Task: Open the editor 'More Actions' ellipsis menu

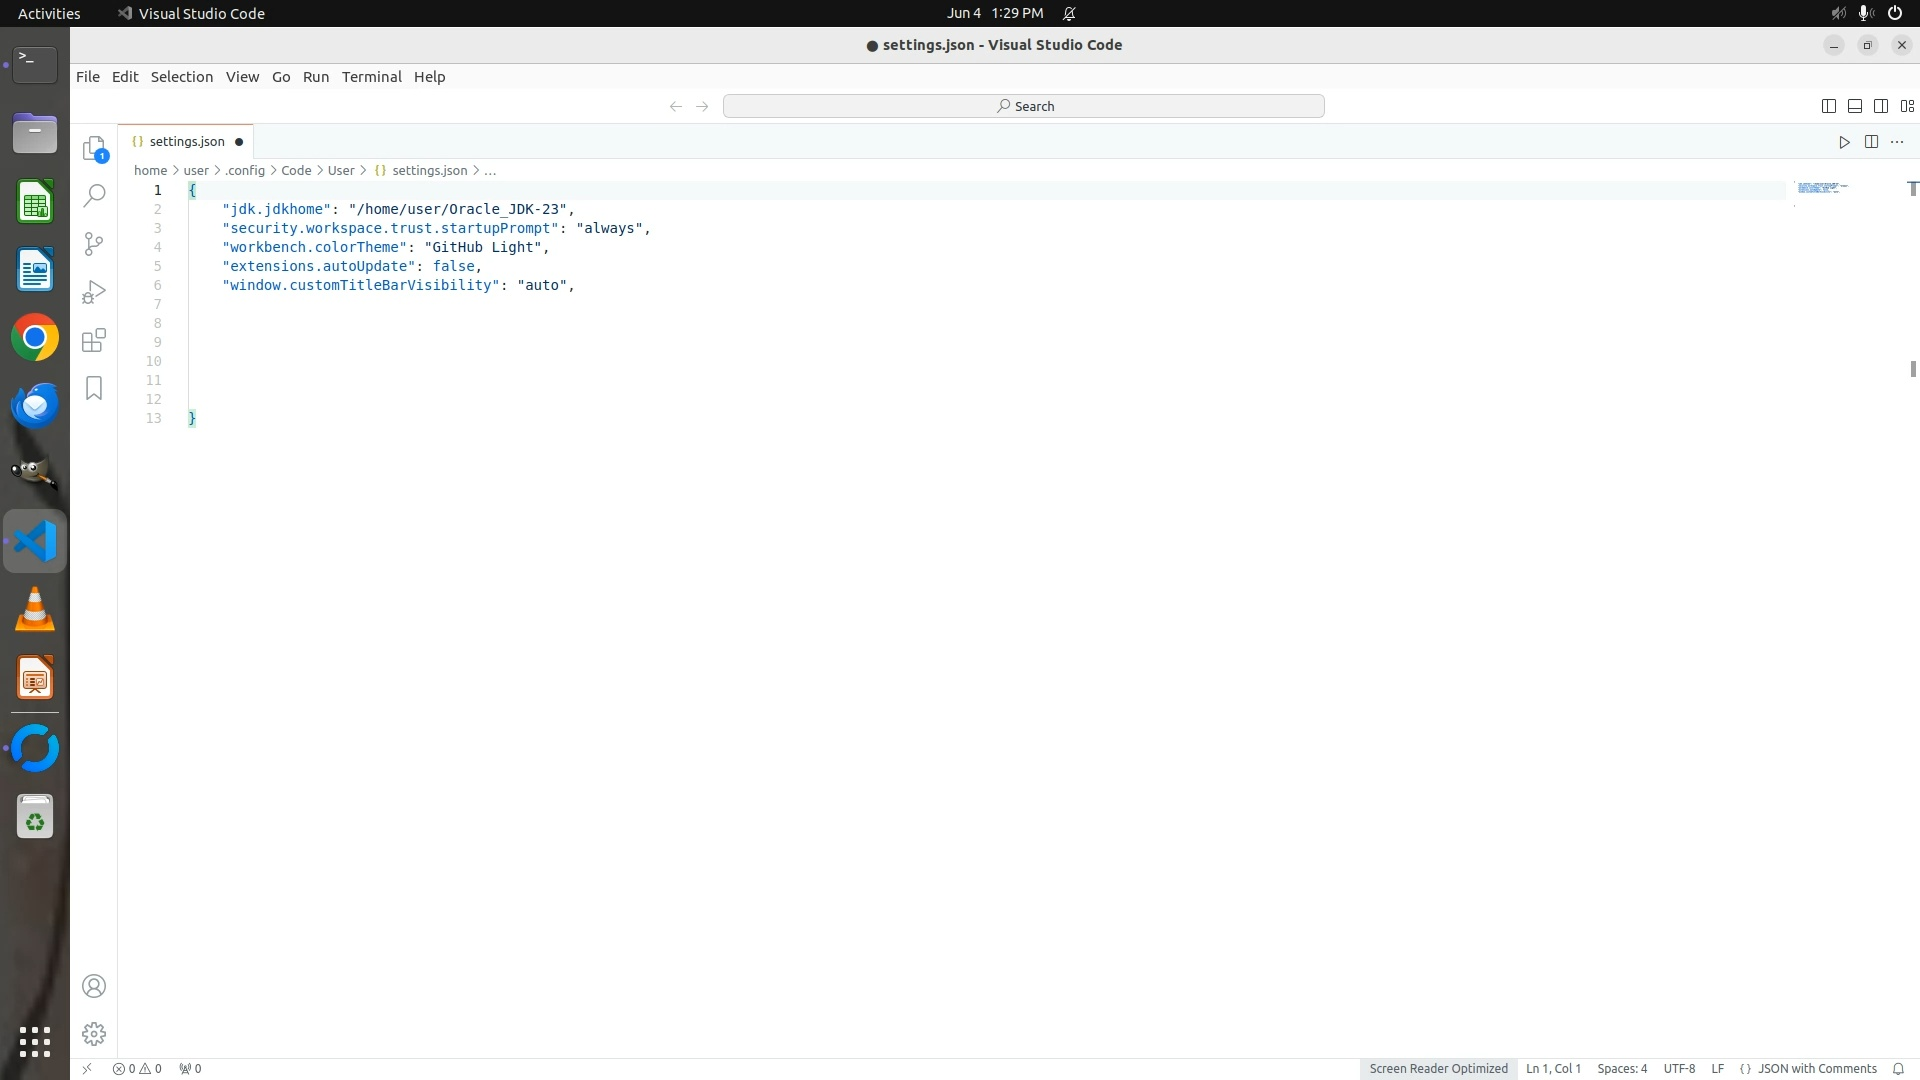Action: (x=1897, y=142)
